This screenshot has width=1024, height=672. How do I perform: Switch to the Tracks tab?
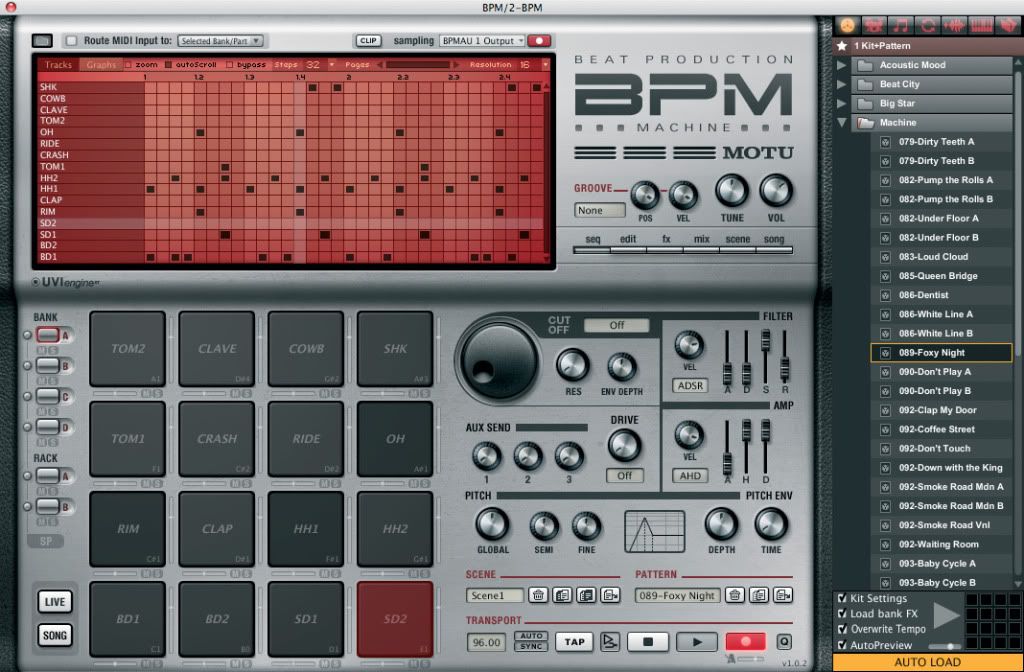pyautogui.click(x=58, y=65)
